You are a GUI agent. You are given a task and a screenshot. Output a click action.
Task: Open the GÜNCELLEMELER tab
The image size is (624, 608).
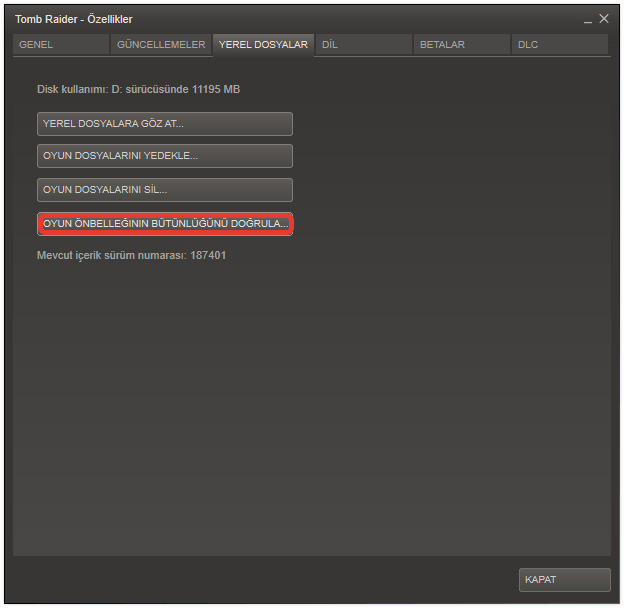point(161,45)
